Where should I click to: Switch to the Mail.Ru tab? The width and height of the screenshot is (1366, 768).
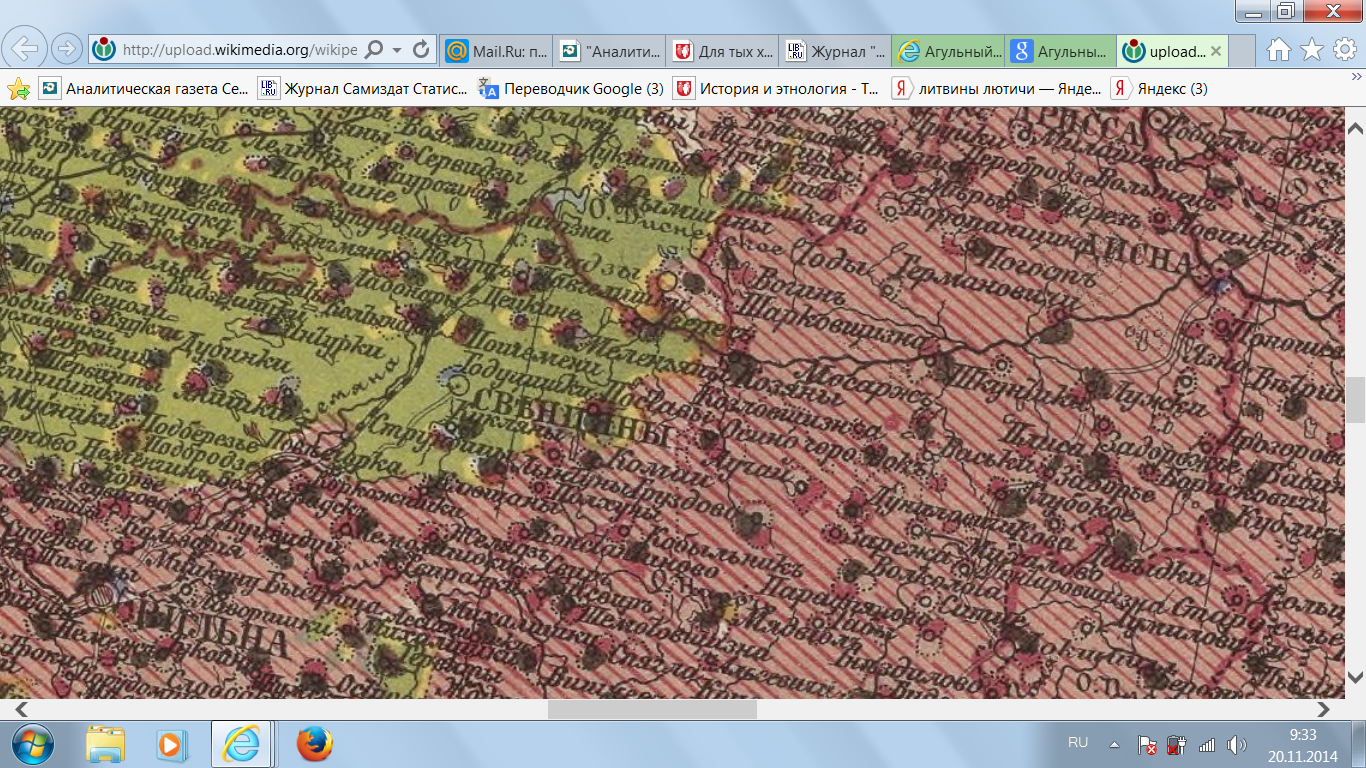click(x=496, y=50)
